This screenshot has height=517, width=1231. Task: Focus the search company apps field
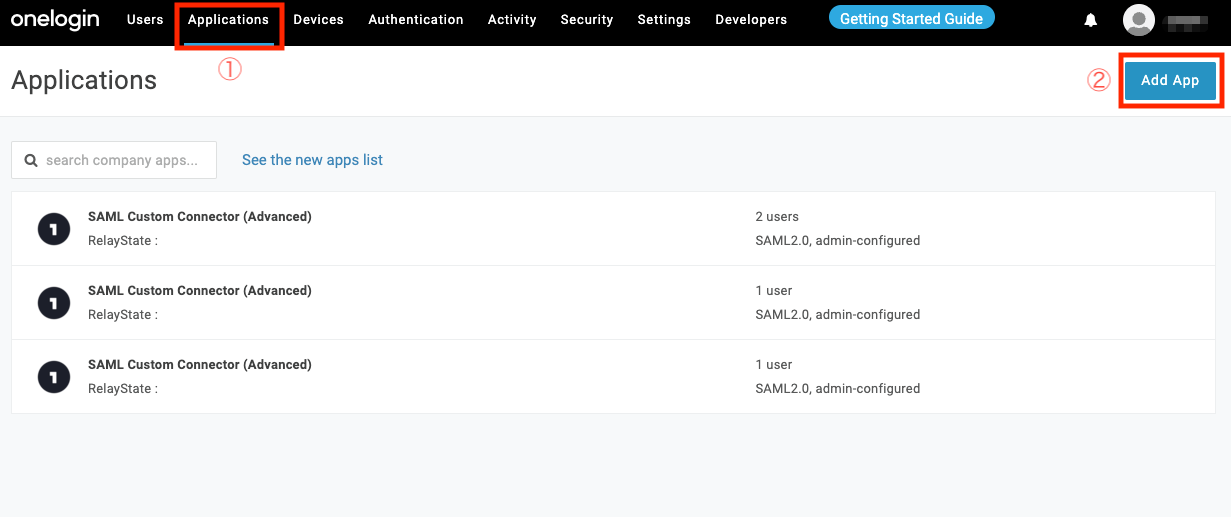tap(114, 160)
